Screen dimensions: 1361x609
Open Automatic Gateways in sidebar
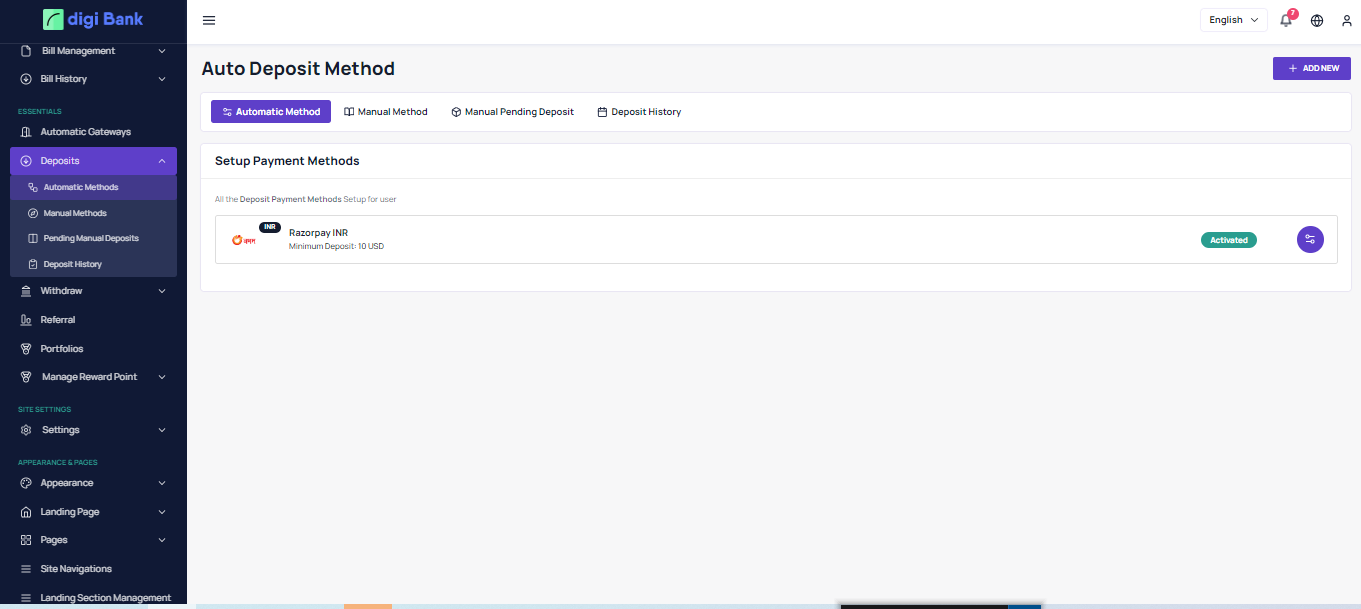coord(85,132)
